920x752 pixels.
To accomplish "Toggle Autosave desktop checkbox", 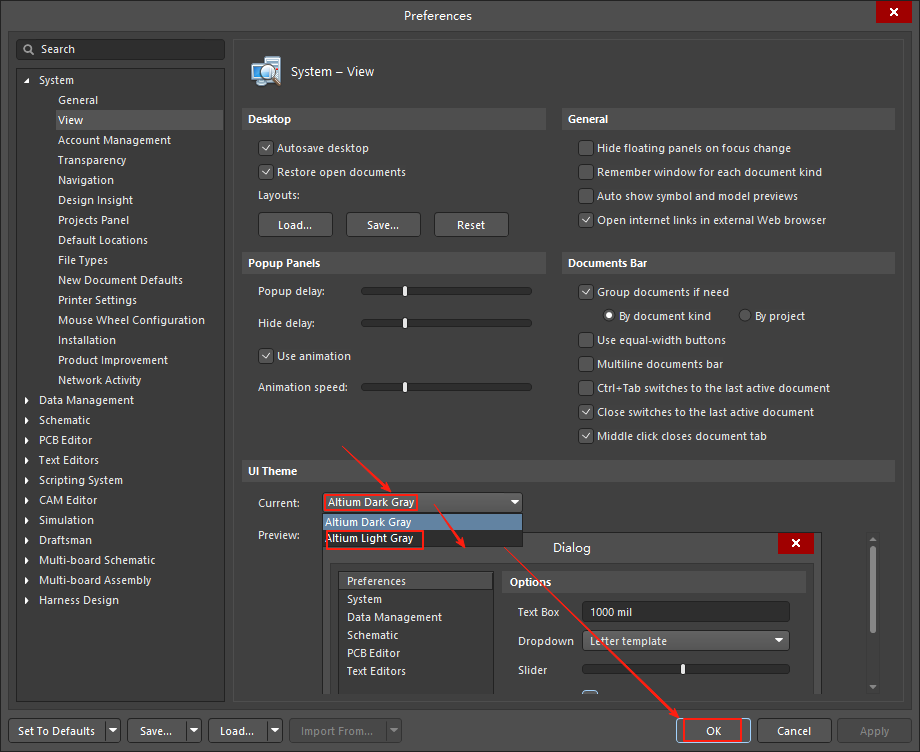I will pyautogui.click(x=266, y=148).
